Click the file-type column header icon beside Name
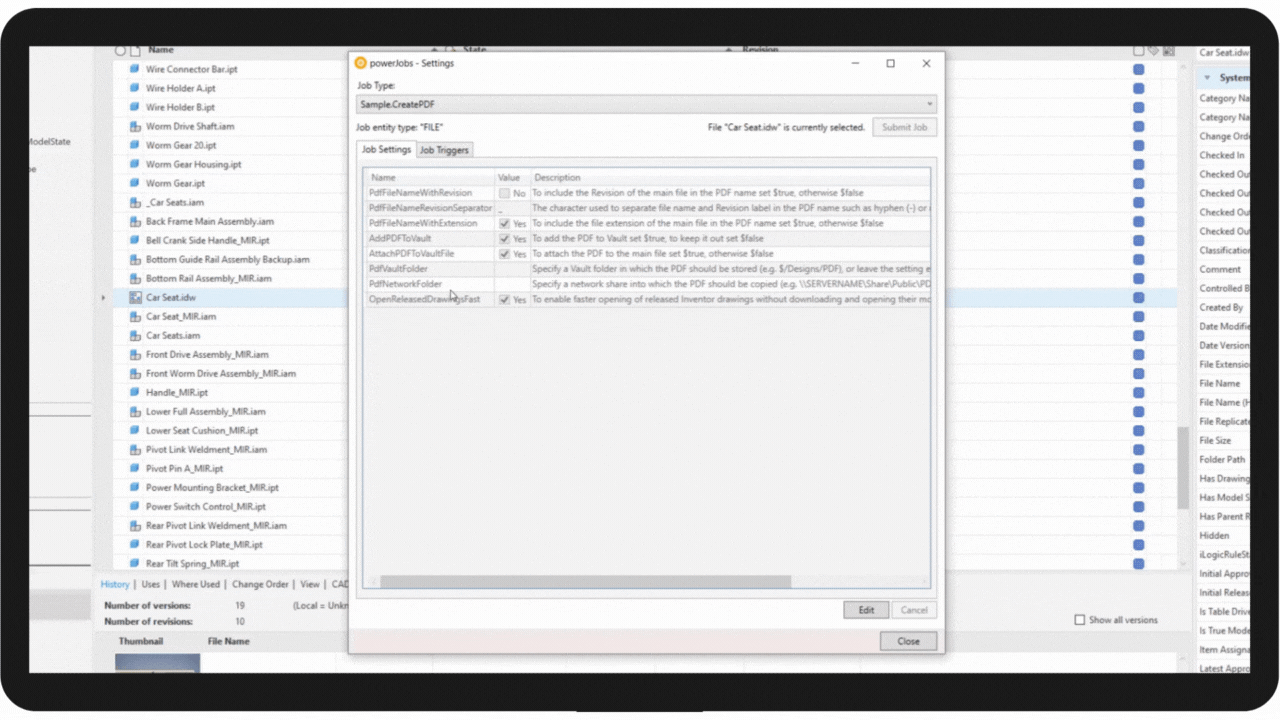 (x=135, y=50)
